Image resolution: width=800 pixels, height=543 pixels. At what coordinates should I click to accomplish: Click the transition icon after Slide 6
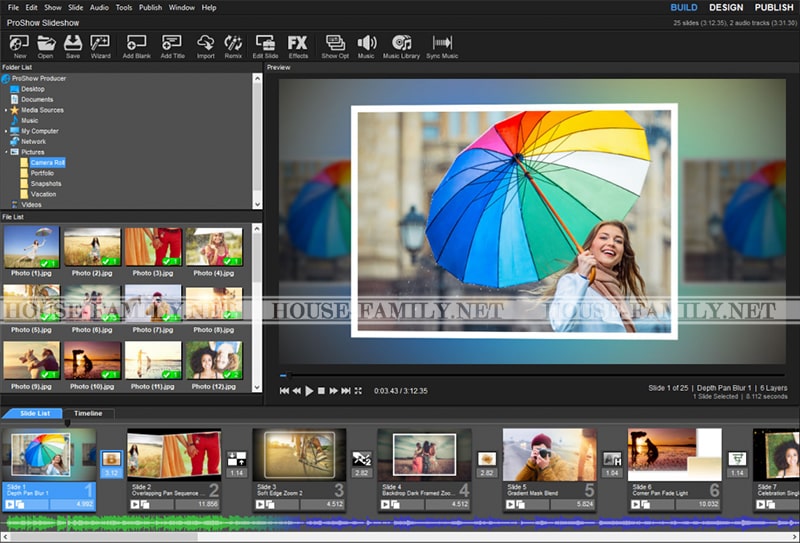(737, 459)
